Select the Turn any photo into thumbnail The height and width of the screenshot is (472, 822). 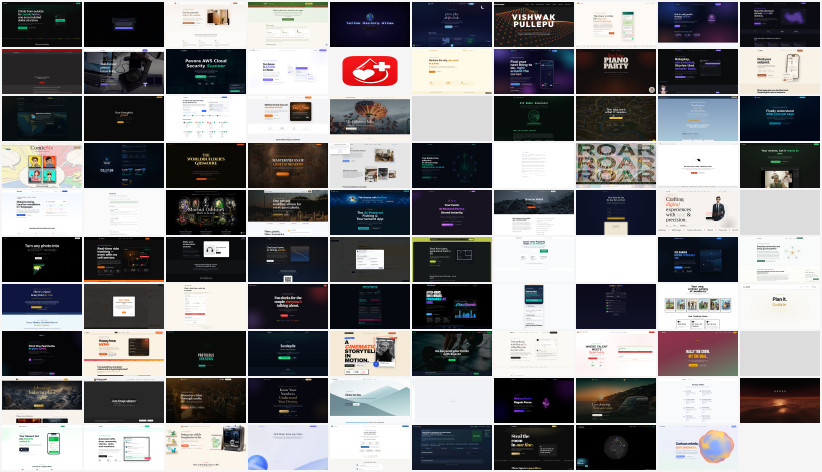tap(42, 260)
